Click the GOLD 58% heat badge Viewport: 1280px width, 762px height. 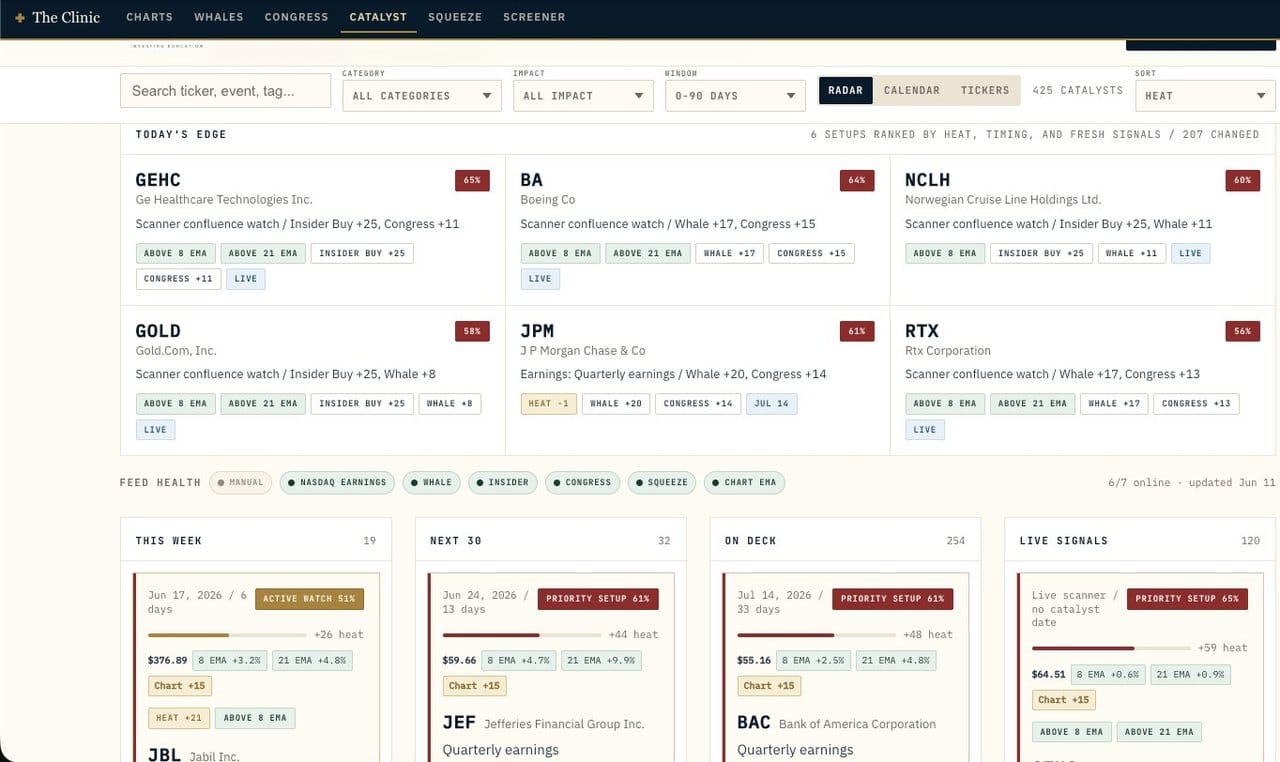(x=472, y=331)
